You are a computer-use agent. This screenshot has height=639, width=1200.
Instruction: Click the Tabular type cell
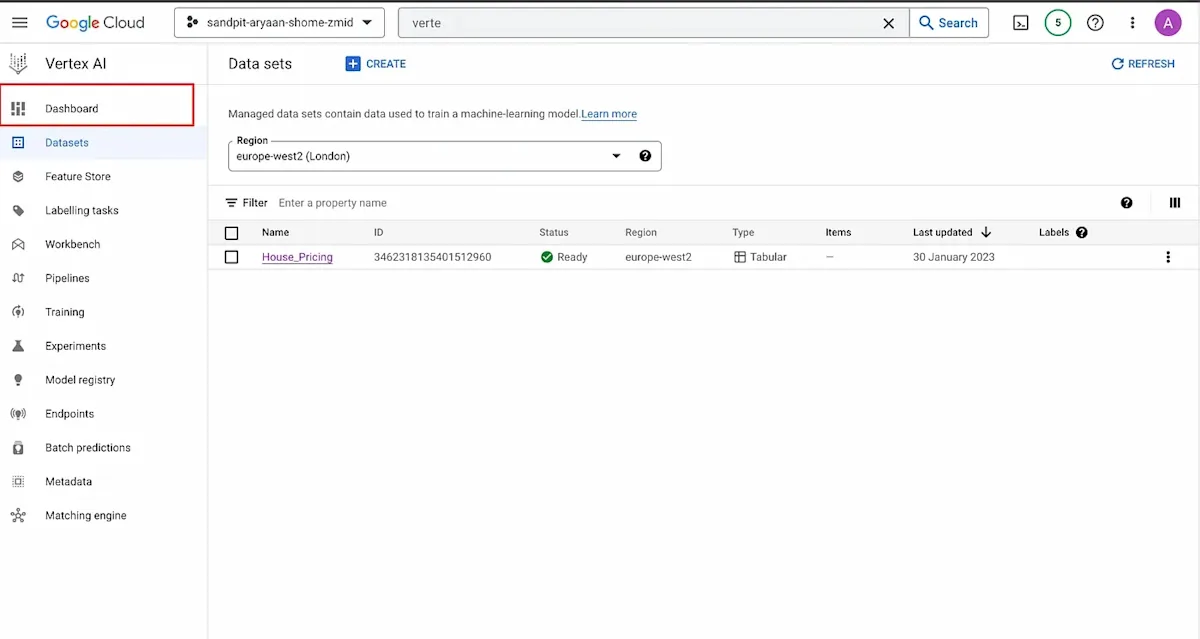point(760,257)
